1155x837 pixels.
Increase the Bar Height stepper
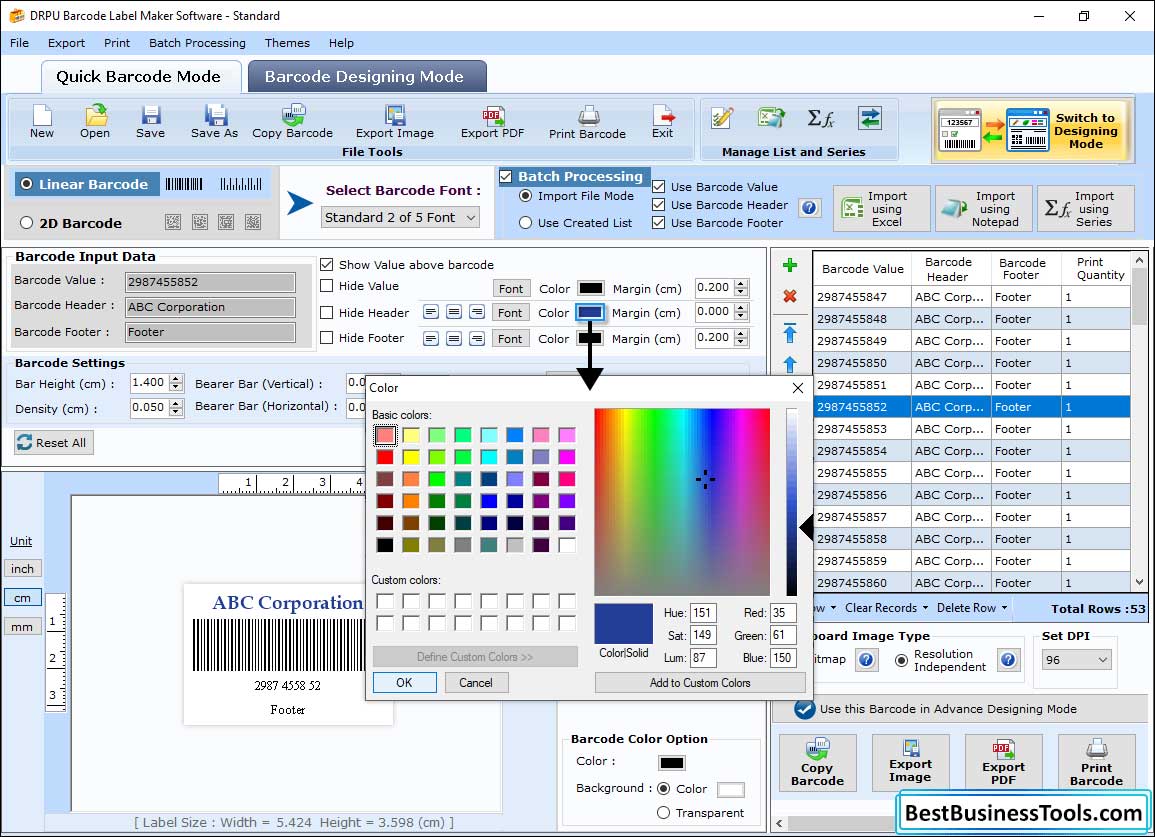(x=175, y=379)
